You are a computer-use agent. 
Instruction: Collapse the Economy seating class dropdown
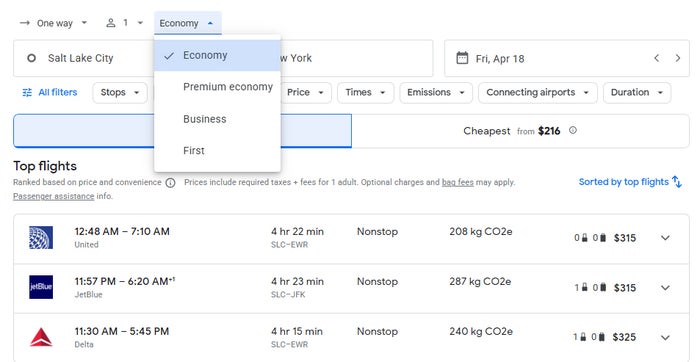(188, 23)
